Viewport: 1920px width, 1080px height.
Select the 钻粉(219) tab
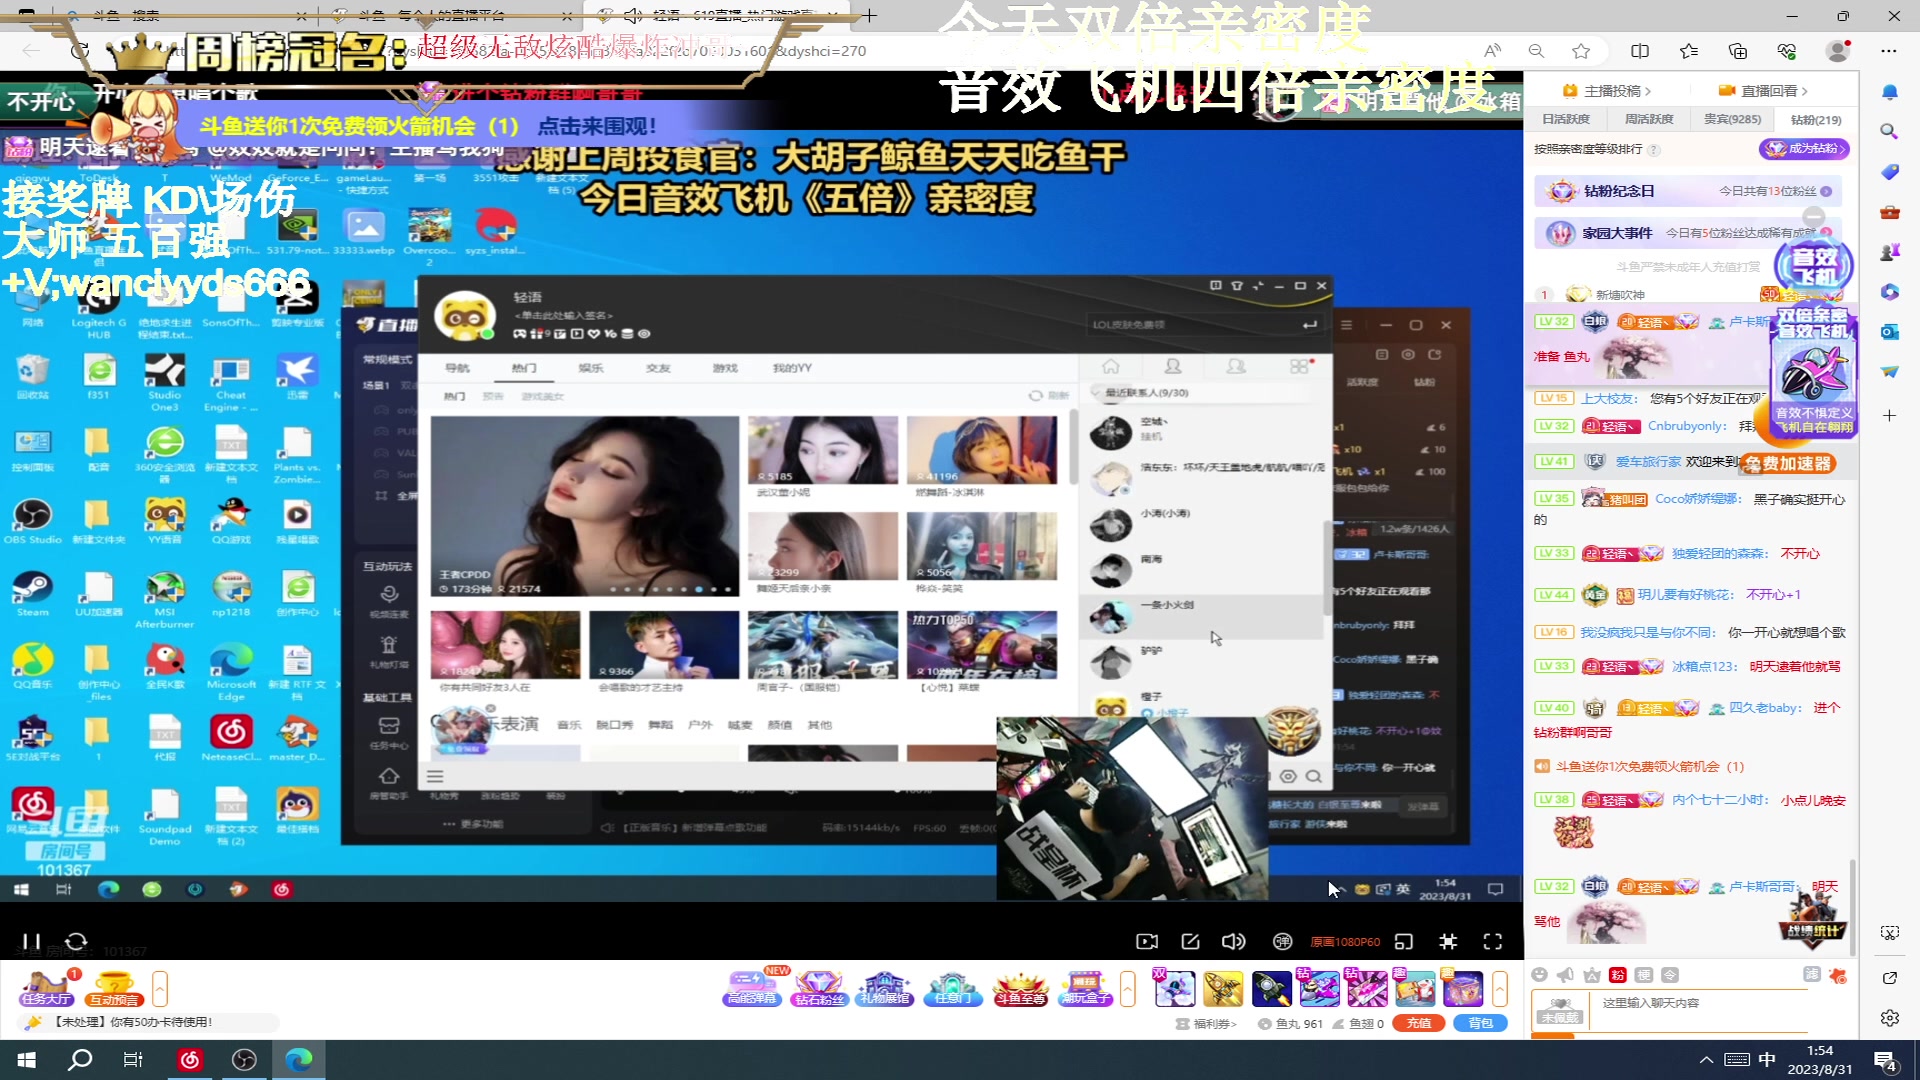[1815, 119]
